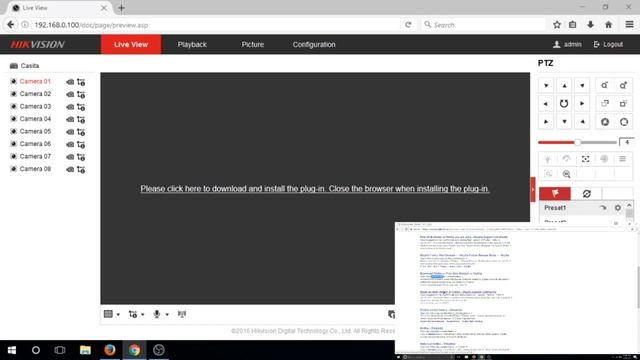Collapse the PTZ panel with red arrow
Image resolution: width=640 pixels, height=360 pixels.
pos(533,189)
